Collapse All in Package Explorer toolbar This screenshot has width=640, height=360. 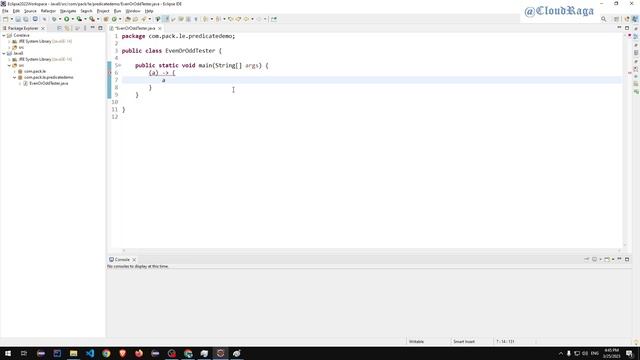pos(60,28)
